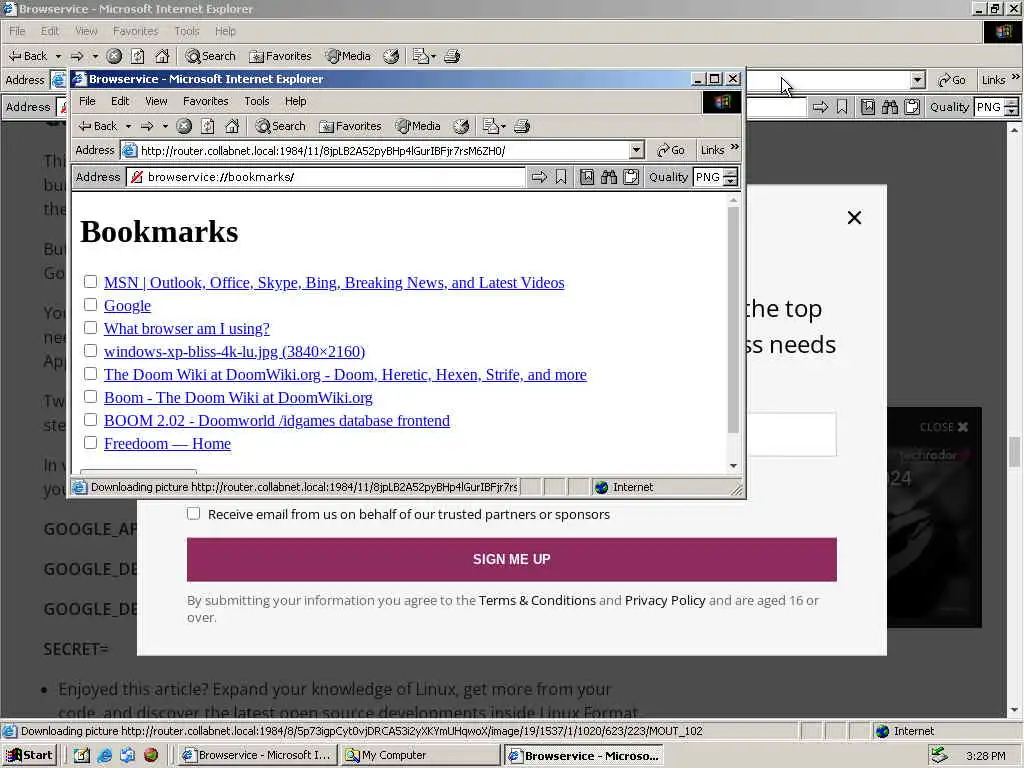Viewport: 1024px width, 768px height.
Task: Check the Google bookmark checkbox
Action: [91, 304]
